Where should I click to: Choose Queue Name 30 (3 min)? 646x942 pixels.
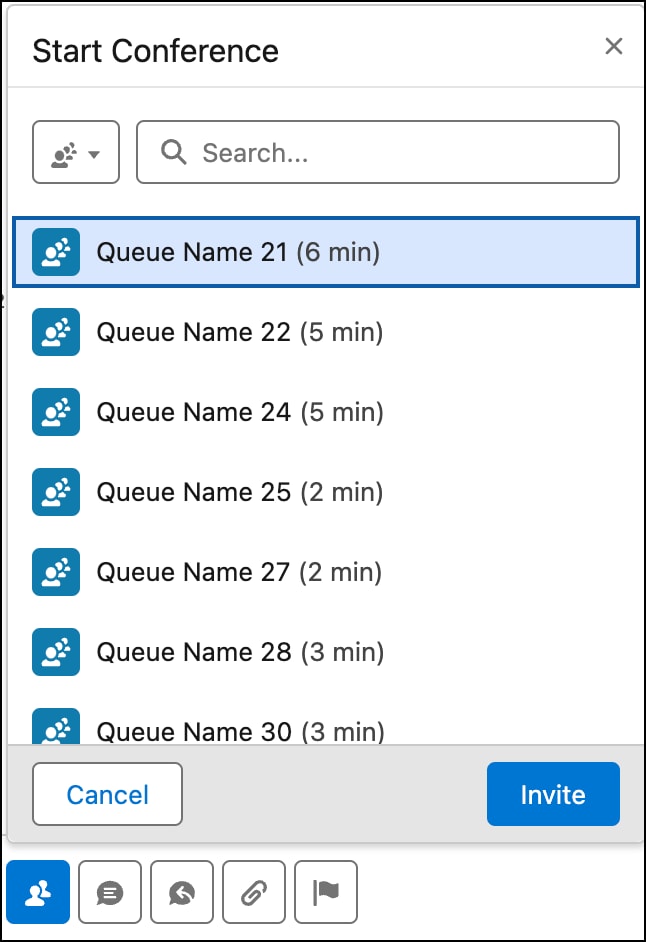[240, 730]
